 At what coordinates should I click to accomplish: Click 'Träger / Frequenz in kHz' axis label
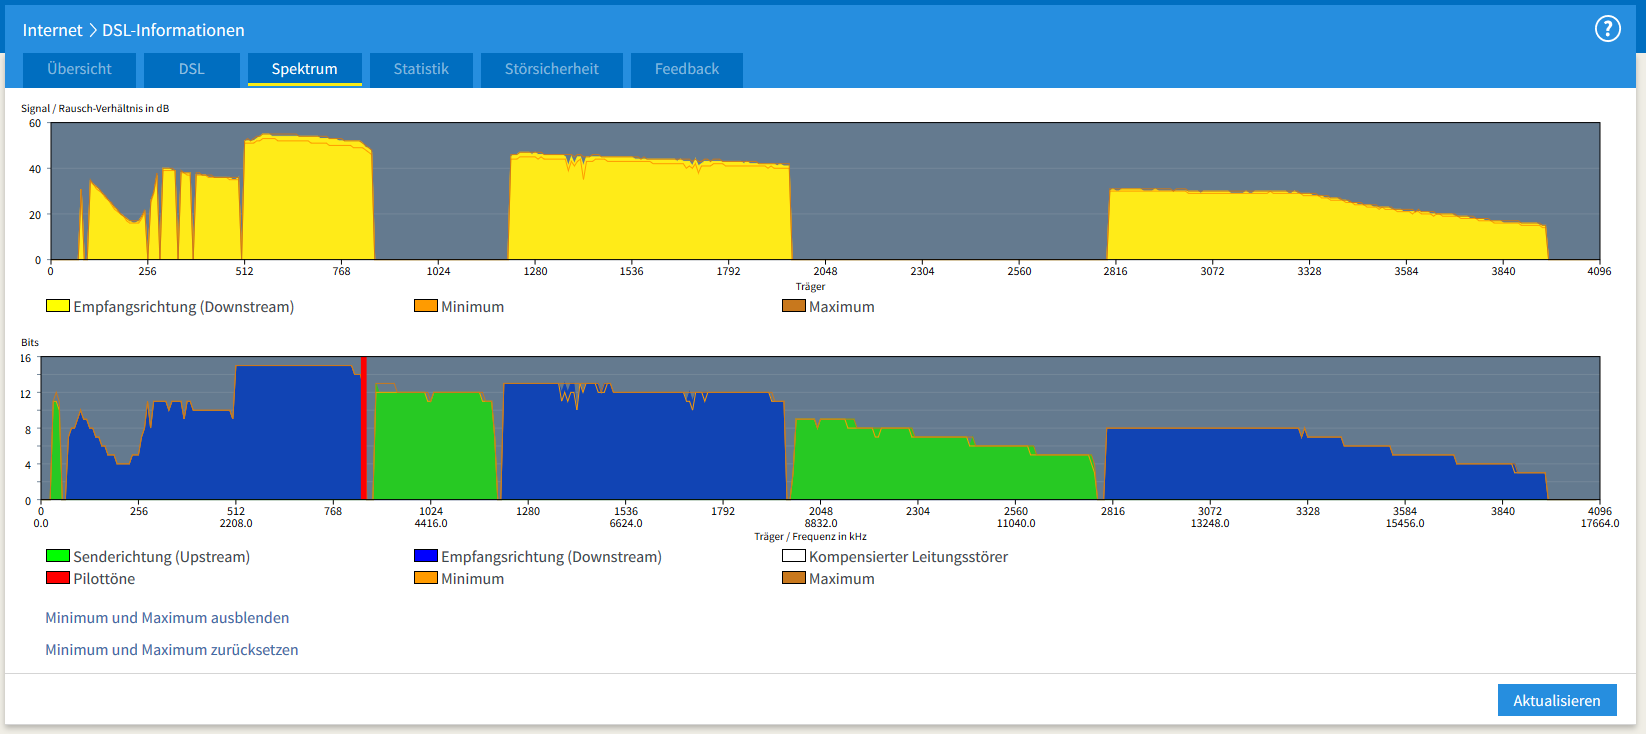[810, 536]
